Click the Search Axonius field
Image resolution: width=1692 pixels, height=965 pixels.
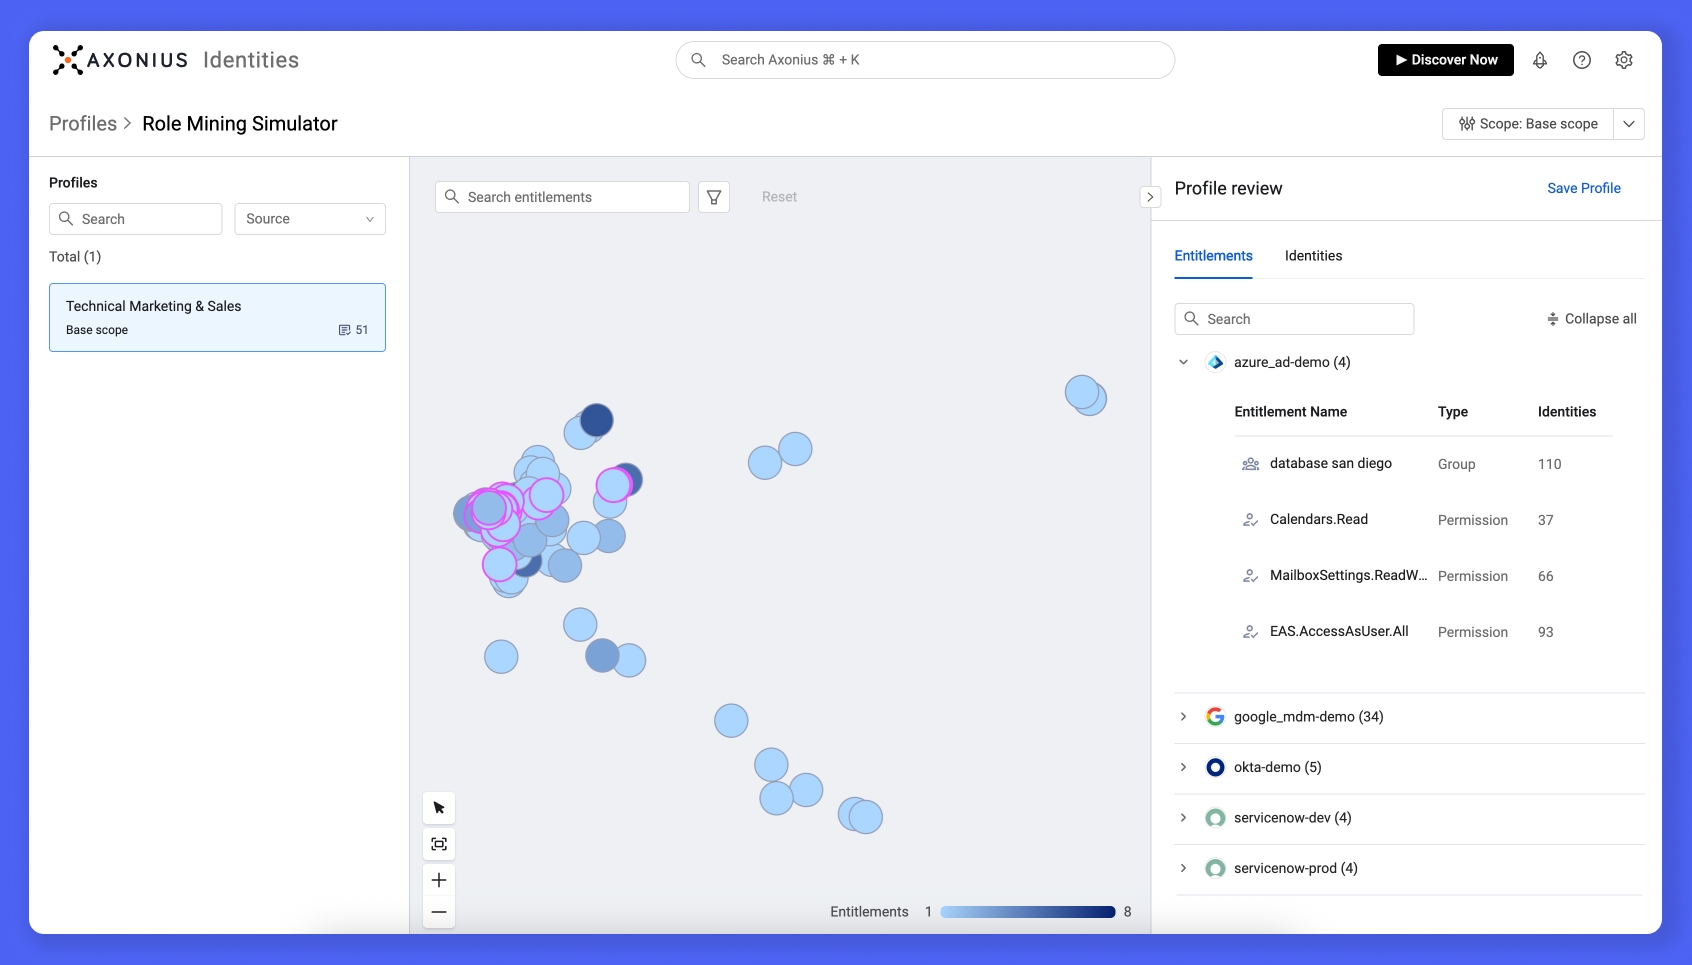[925, 60]
